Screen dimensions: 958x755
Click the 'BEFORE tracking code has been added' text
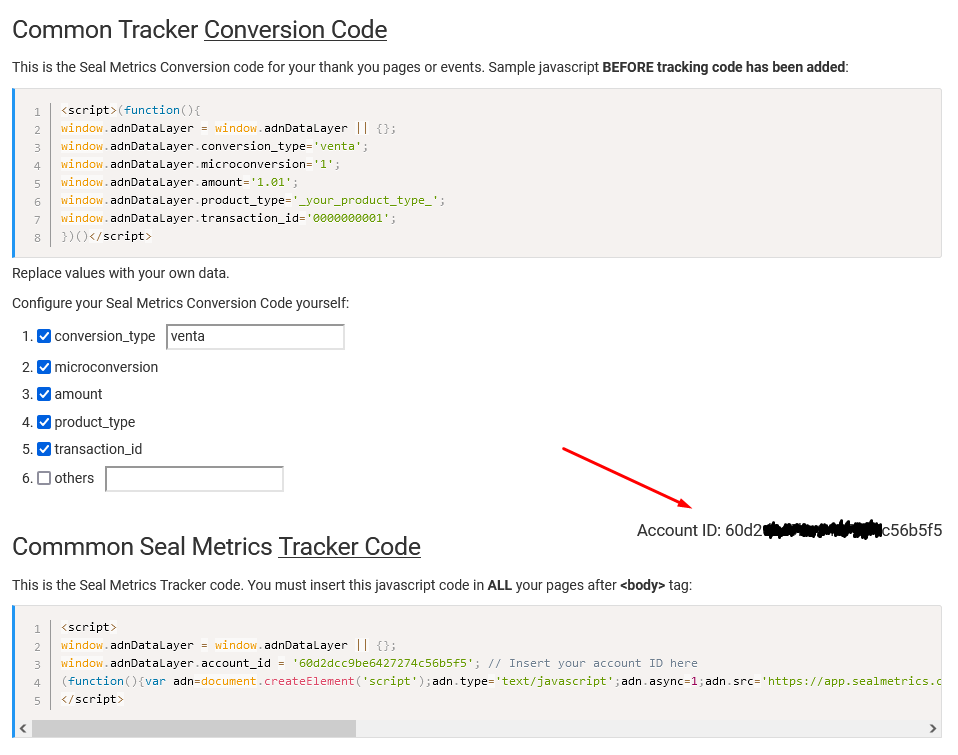(x=723, y=67)
